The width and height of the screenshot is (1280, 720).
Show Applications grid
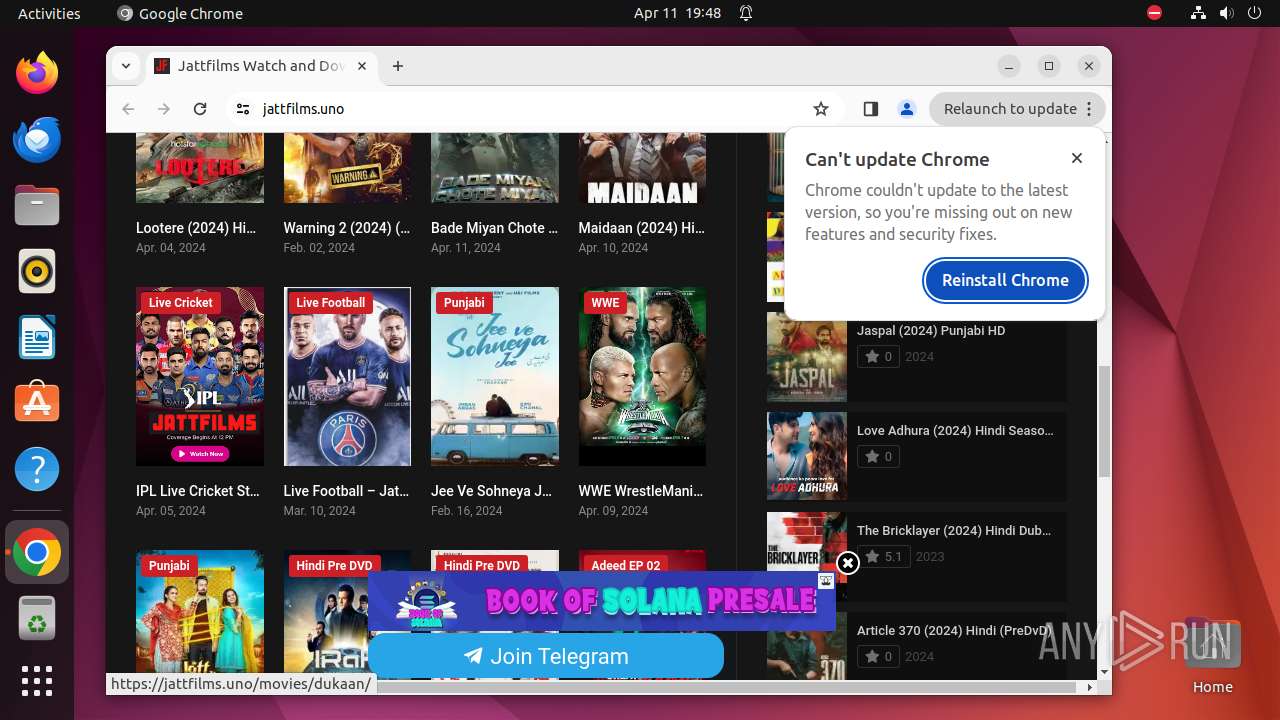(x=37, y=681)
